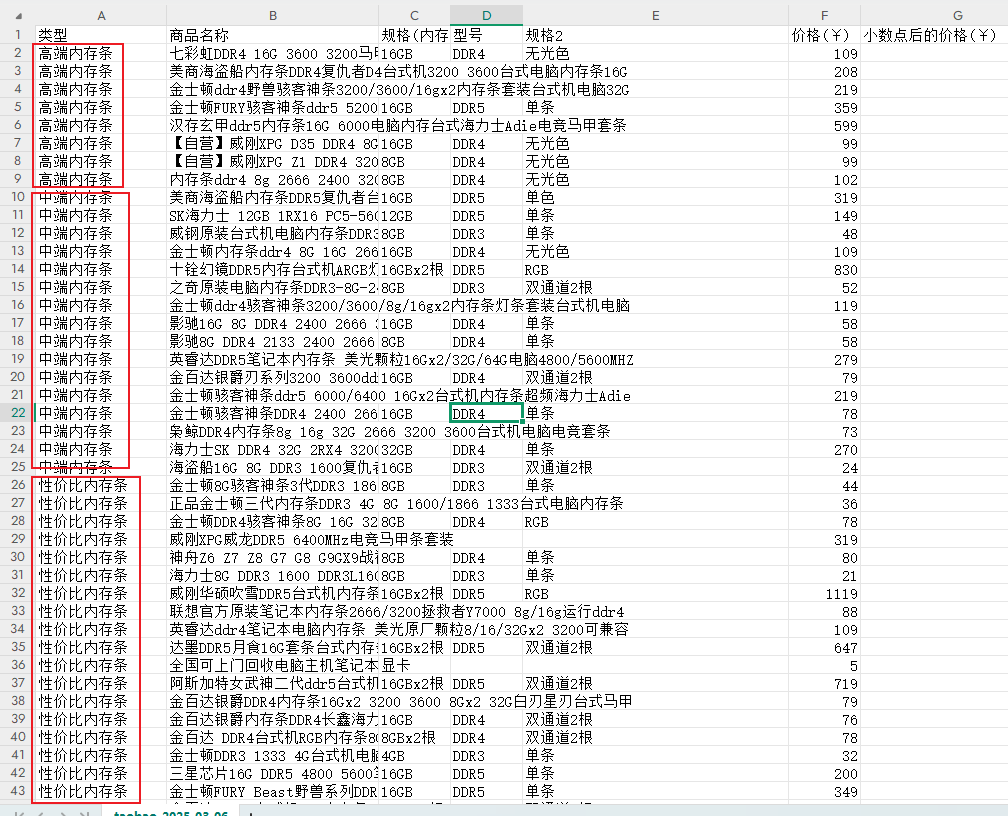Select the 联想官方原装笔记本内存条 product cell
The image size is (1008, 816).
[273, 612]
